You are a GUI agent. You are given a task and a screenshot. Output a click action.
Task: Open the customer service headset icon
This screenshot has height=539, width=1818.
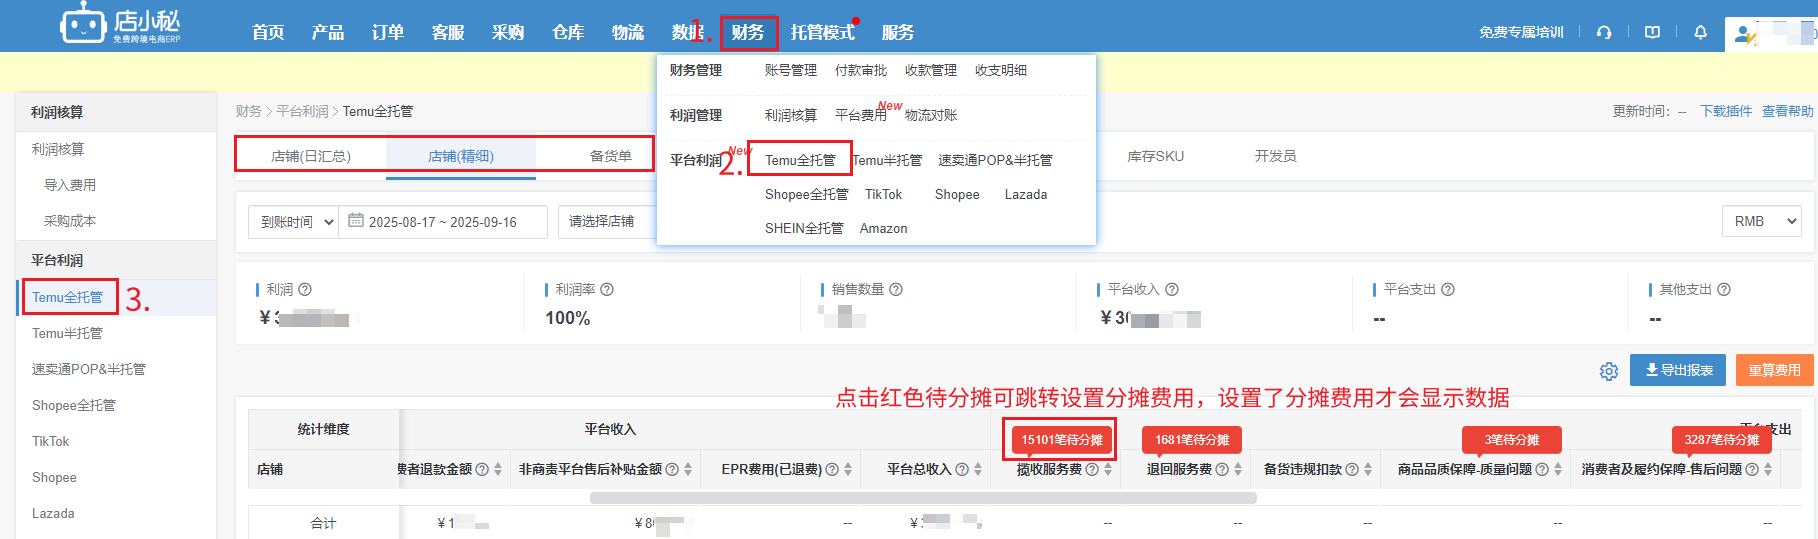(1604, 32)
